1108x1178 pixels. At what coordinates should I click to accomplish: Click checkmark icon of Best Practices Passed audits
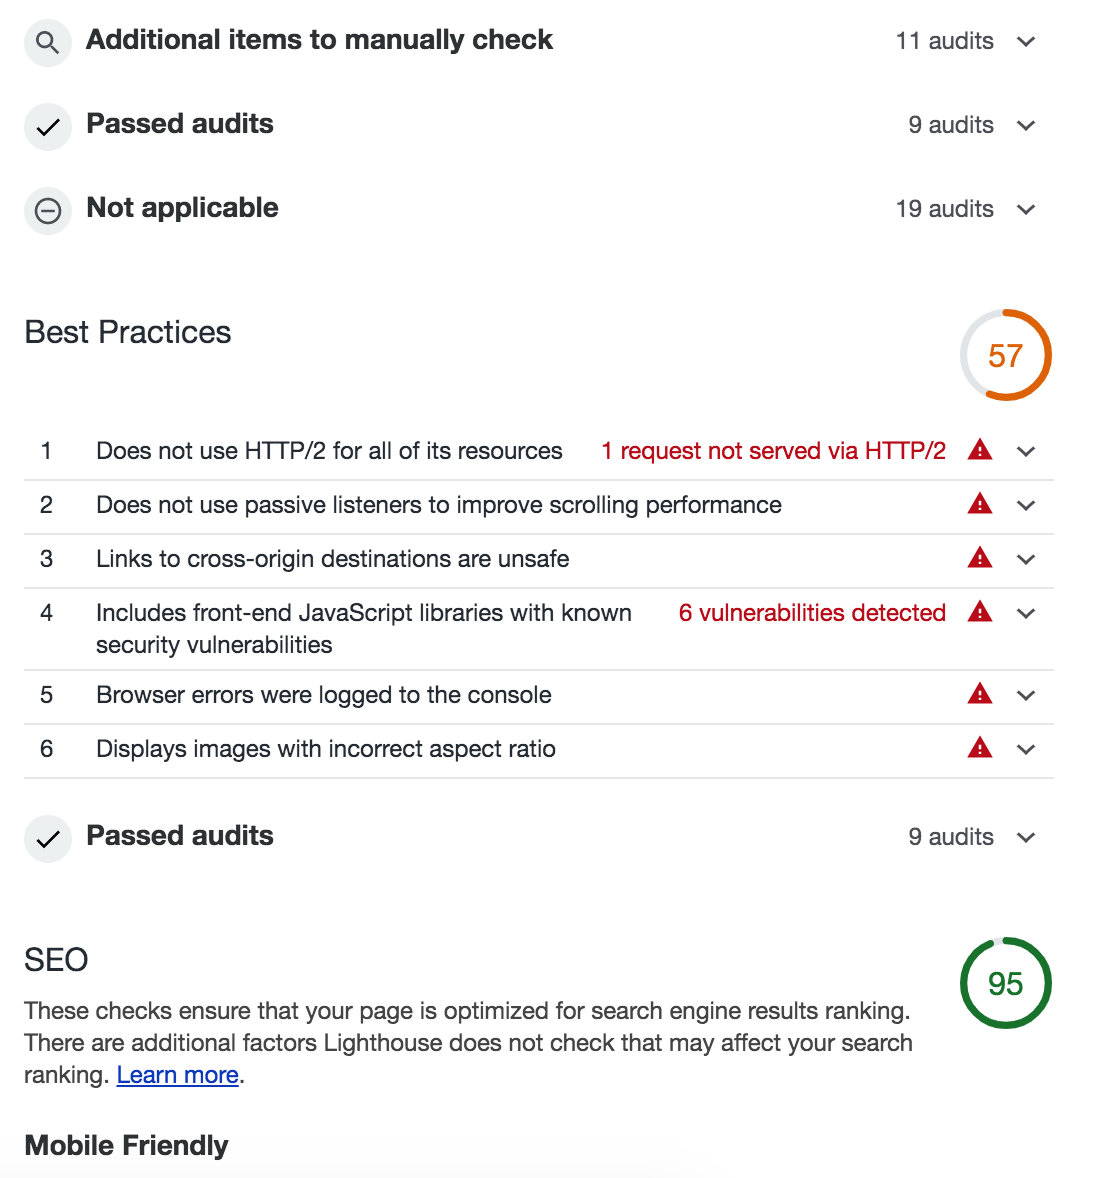click(x=47, y=838)
